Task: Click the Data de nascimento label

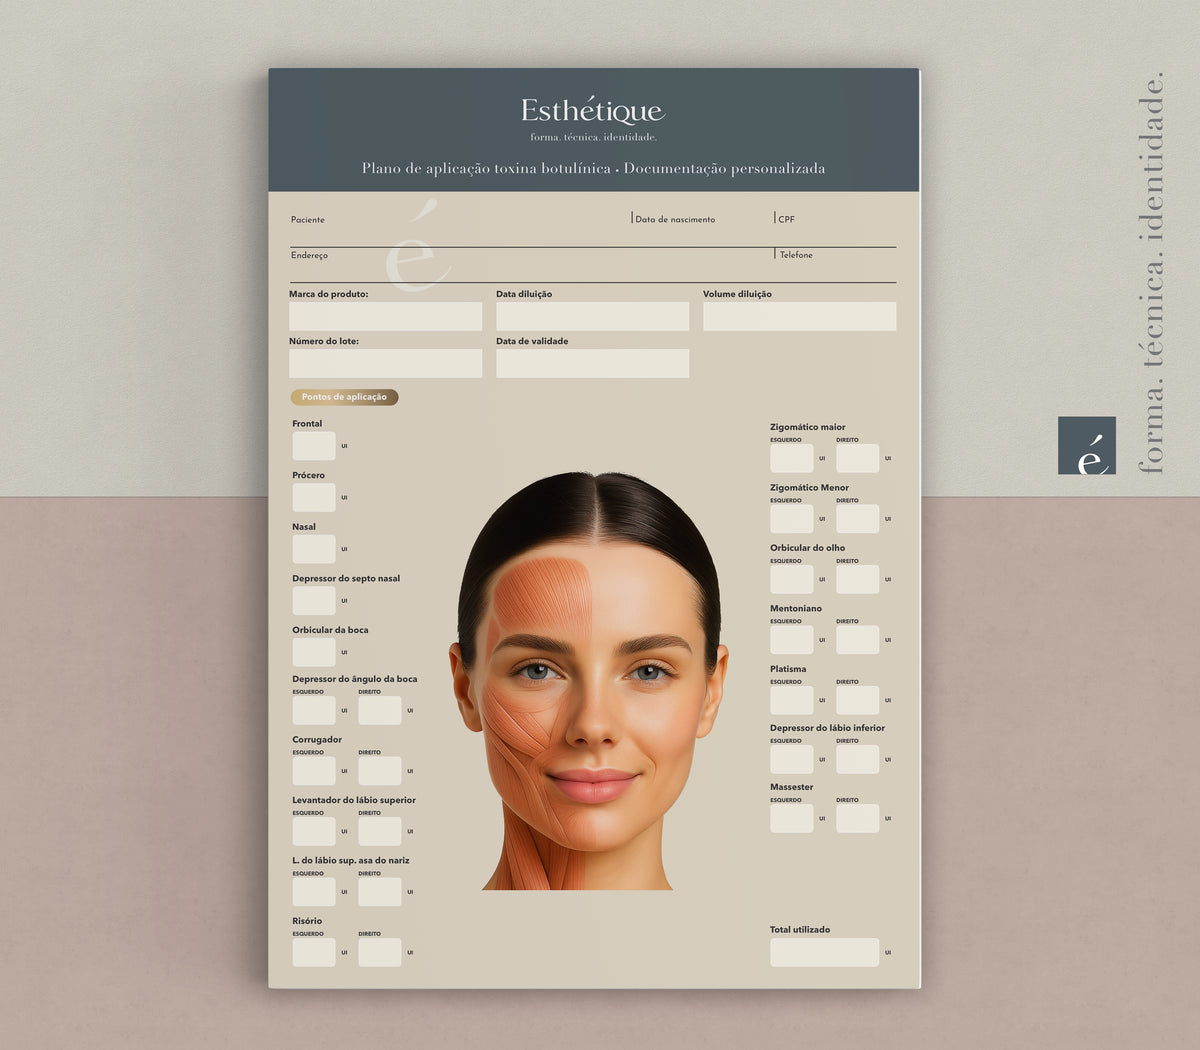Action: click(x=675, y=220)
